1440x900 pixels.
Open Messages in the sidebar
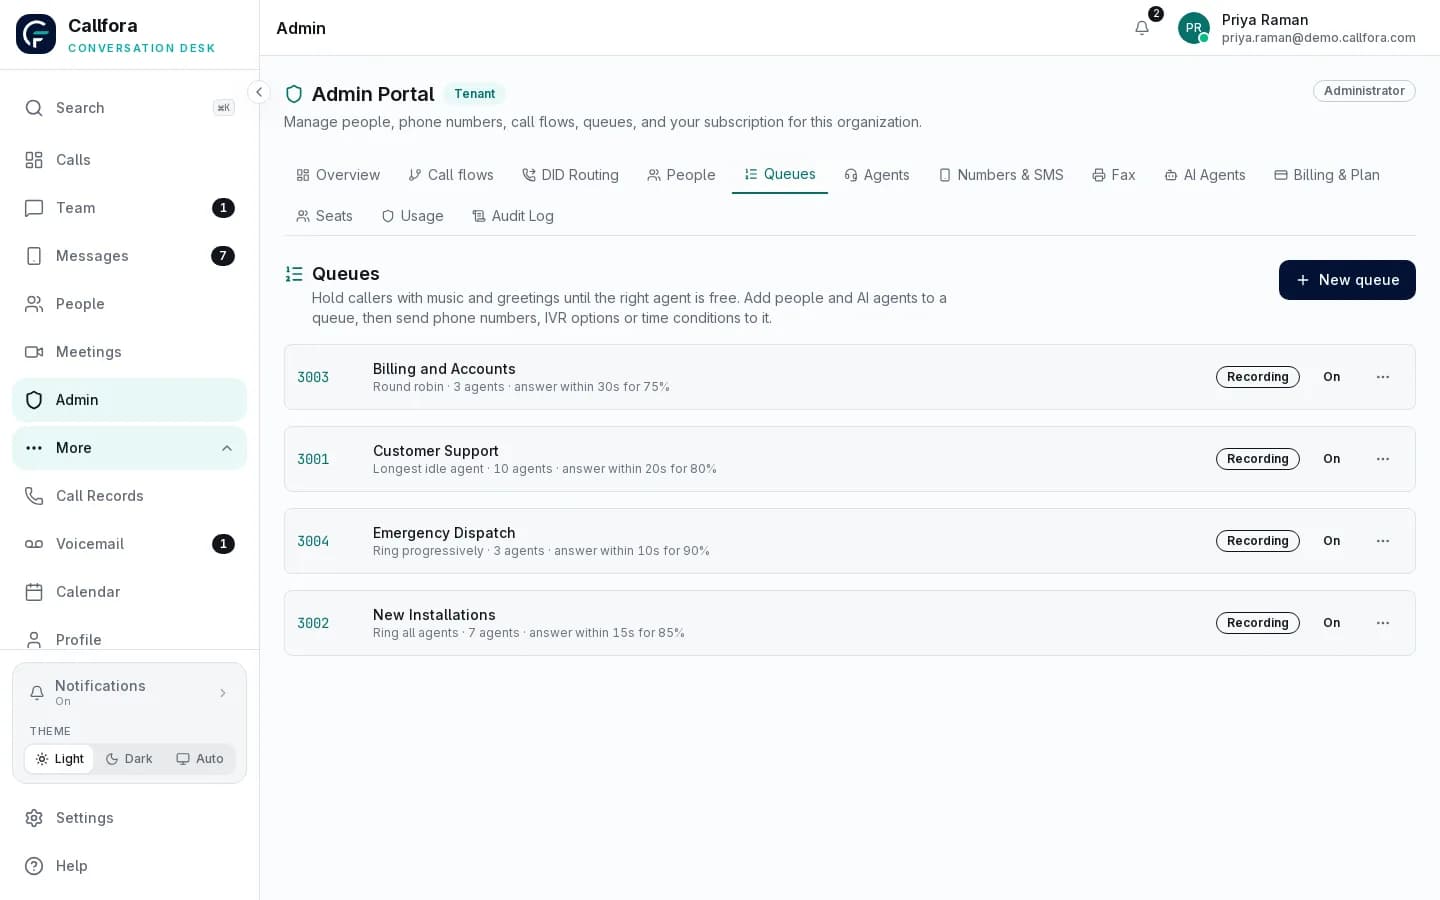(129, 256)
